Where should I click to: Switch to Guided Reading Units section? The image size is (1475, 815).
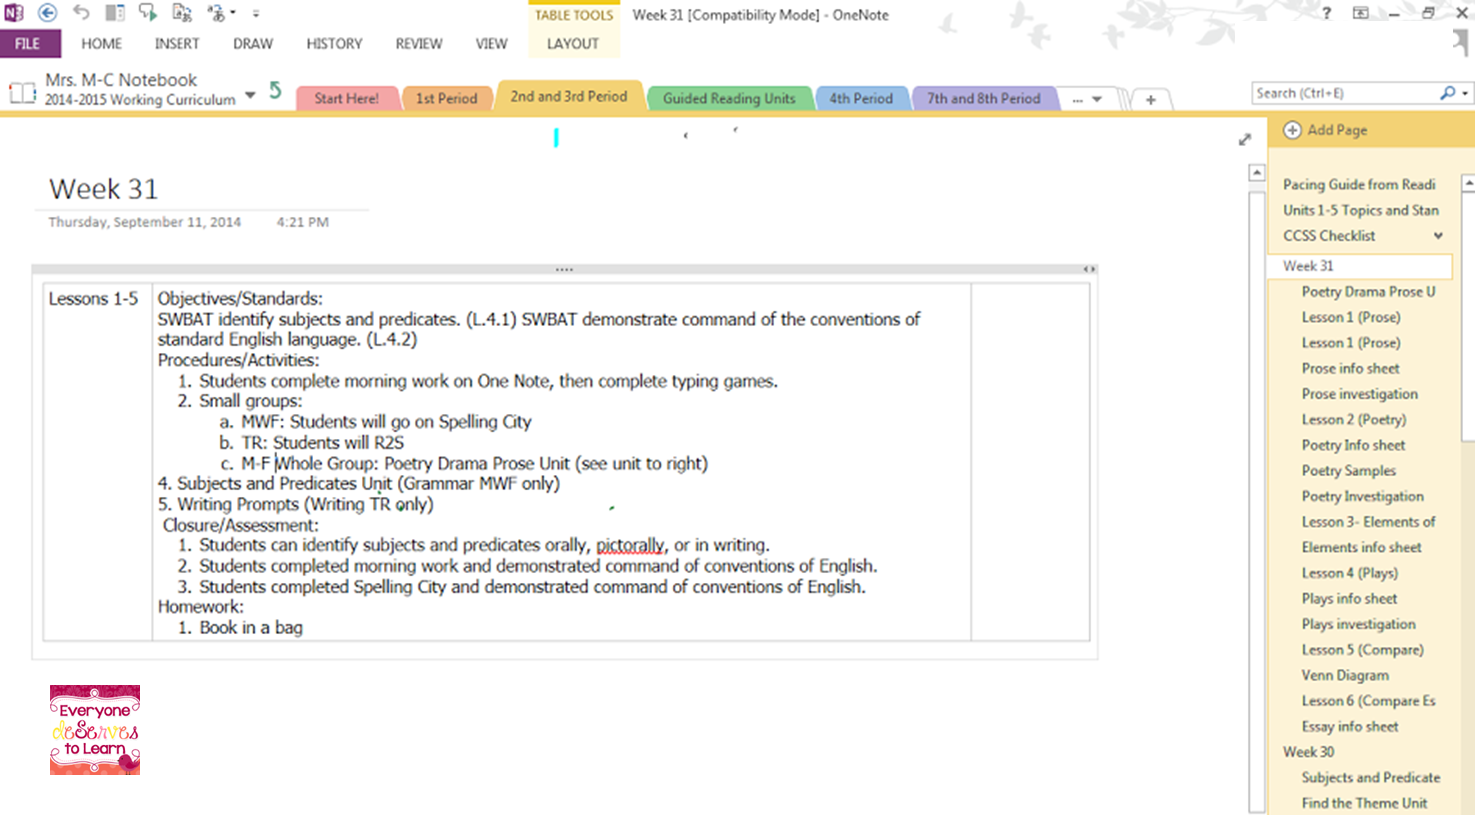point(729,99)
